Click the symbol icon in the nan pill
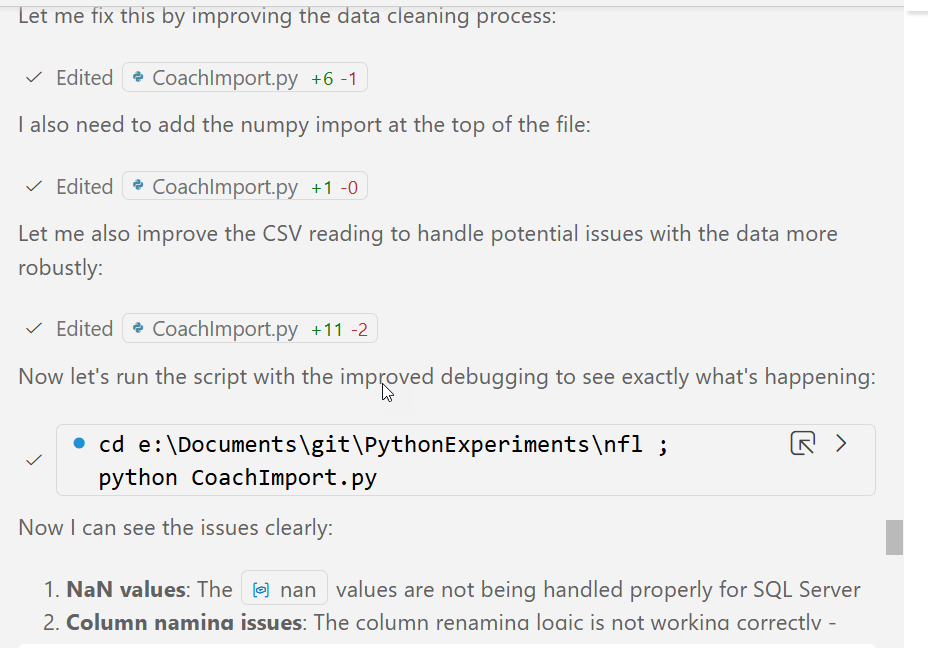928x648 pixels. (x=261, y=590)
